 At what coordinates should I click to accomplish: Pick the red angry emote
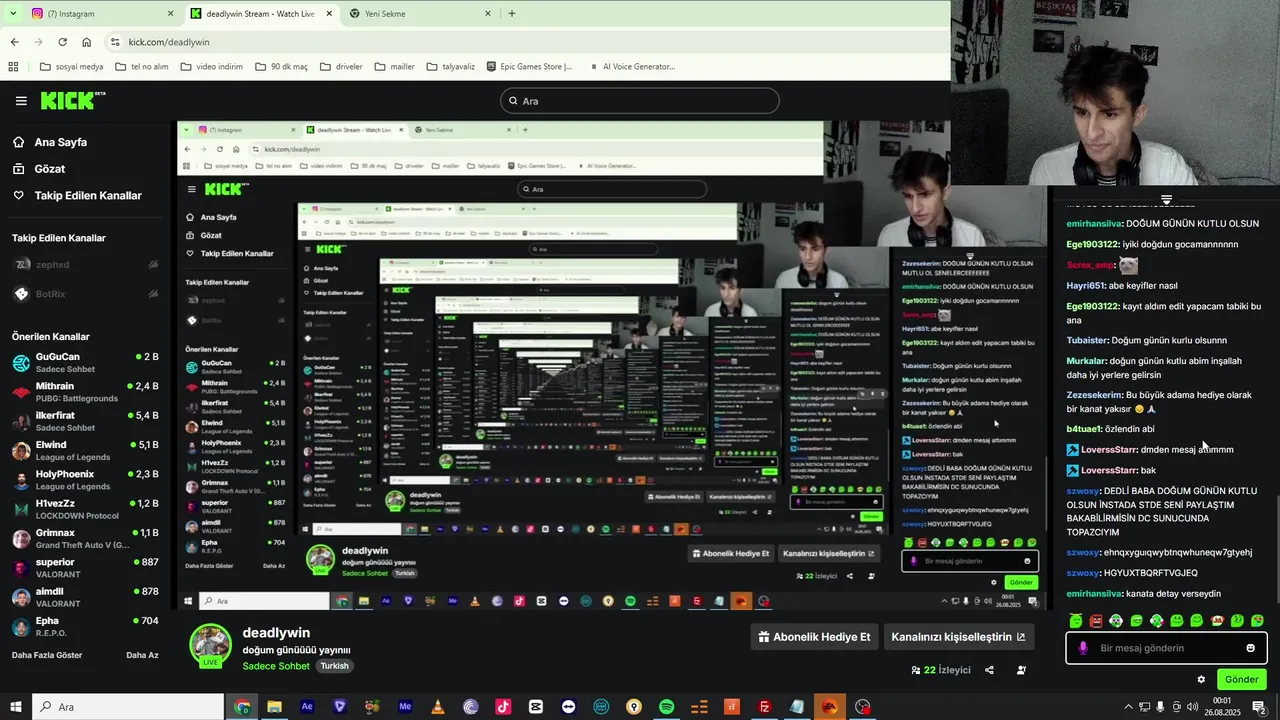[1096, 621]
